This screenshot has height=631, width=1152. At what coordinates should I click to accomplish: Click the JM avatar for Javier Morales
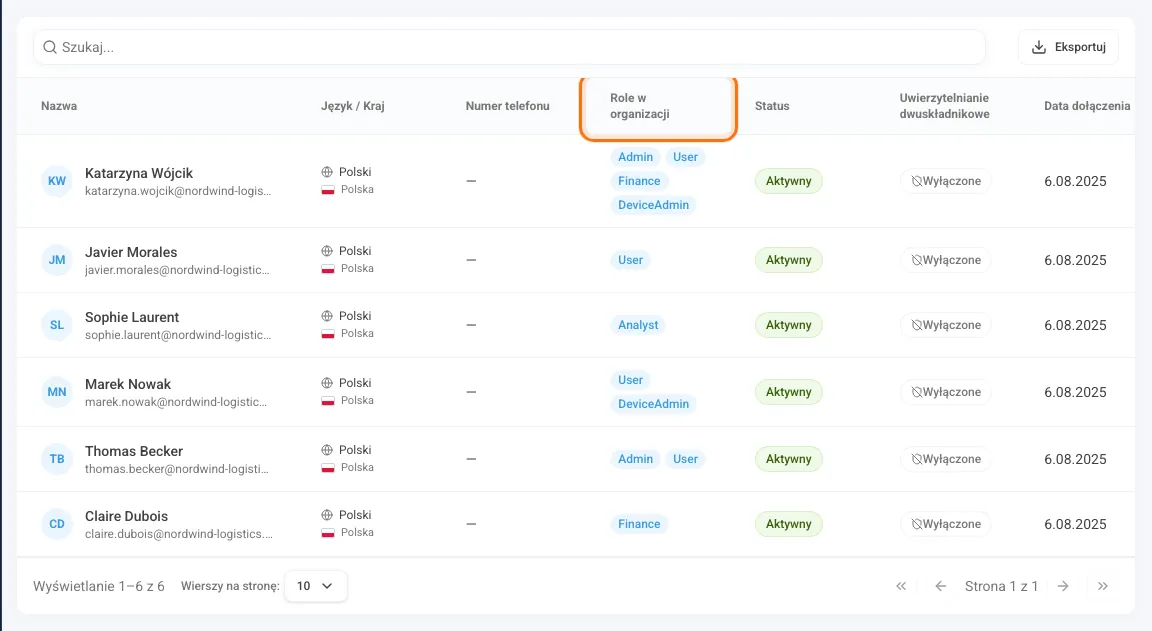[x=57, y=260]
